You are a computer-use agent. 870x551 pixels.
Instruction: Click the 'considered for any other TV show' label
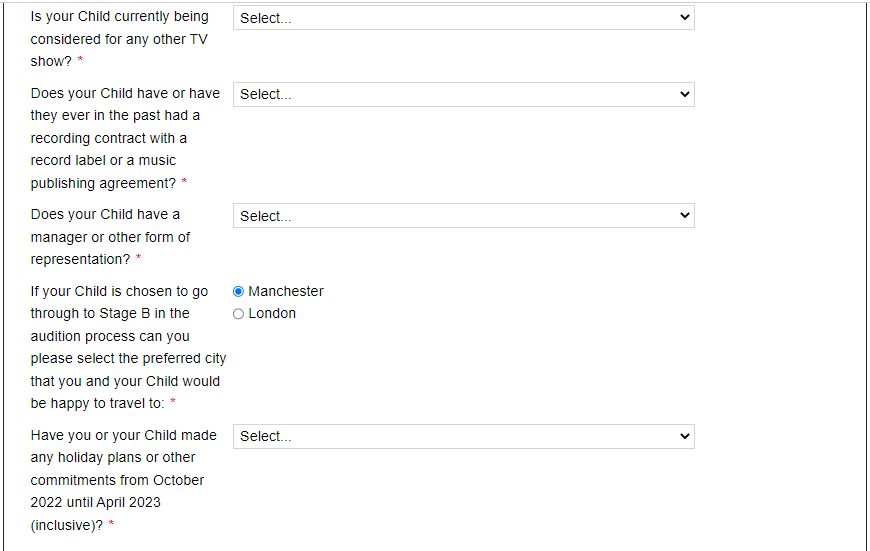coord(119,39)
